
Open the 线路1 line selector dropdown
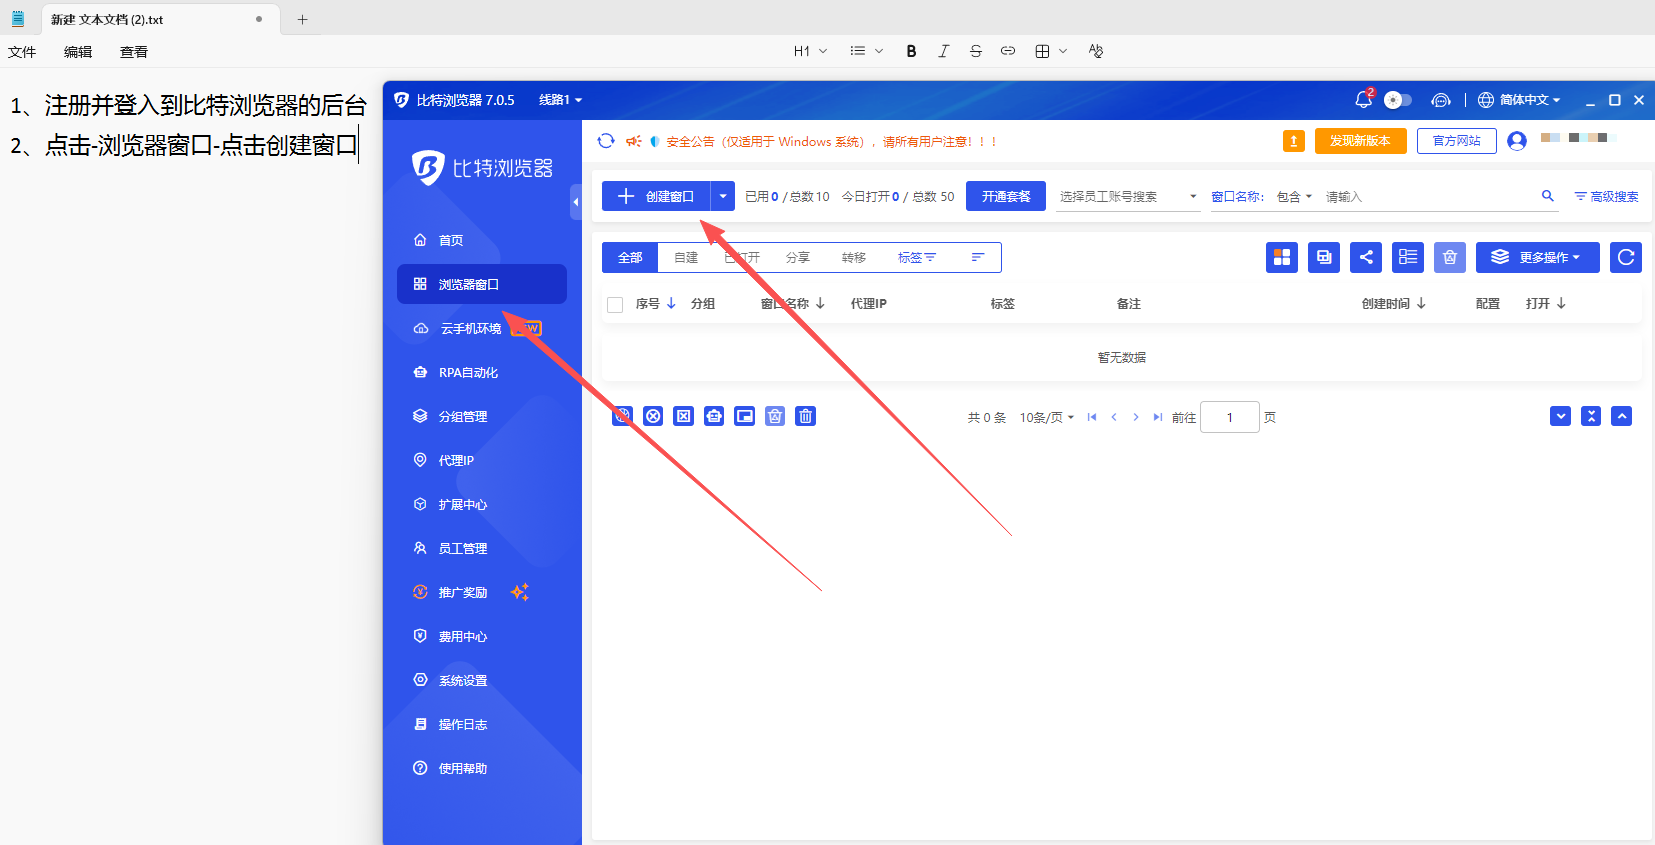(x=560, y=100)
